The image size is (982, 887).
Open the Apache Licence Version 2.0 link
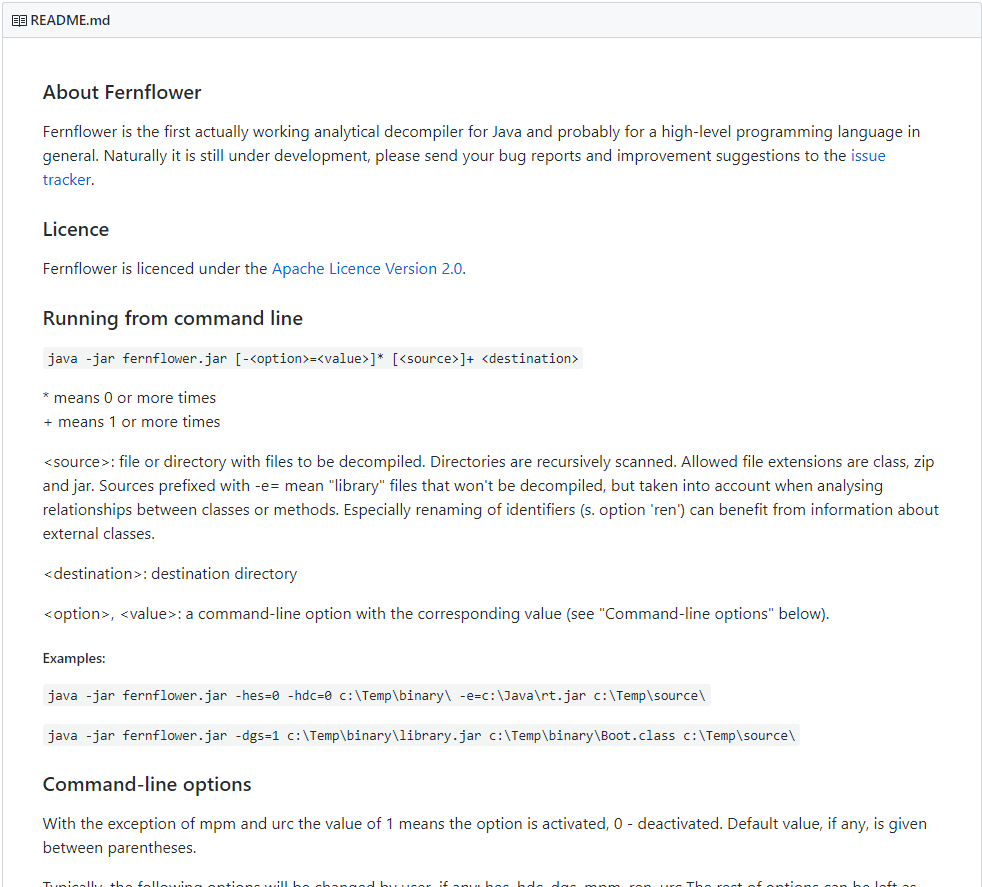pos(367,268)
